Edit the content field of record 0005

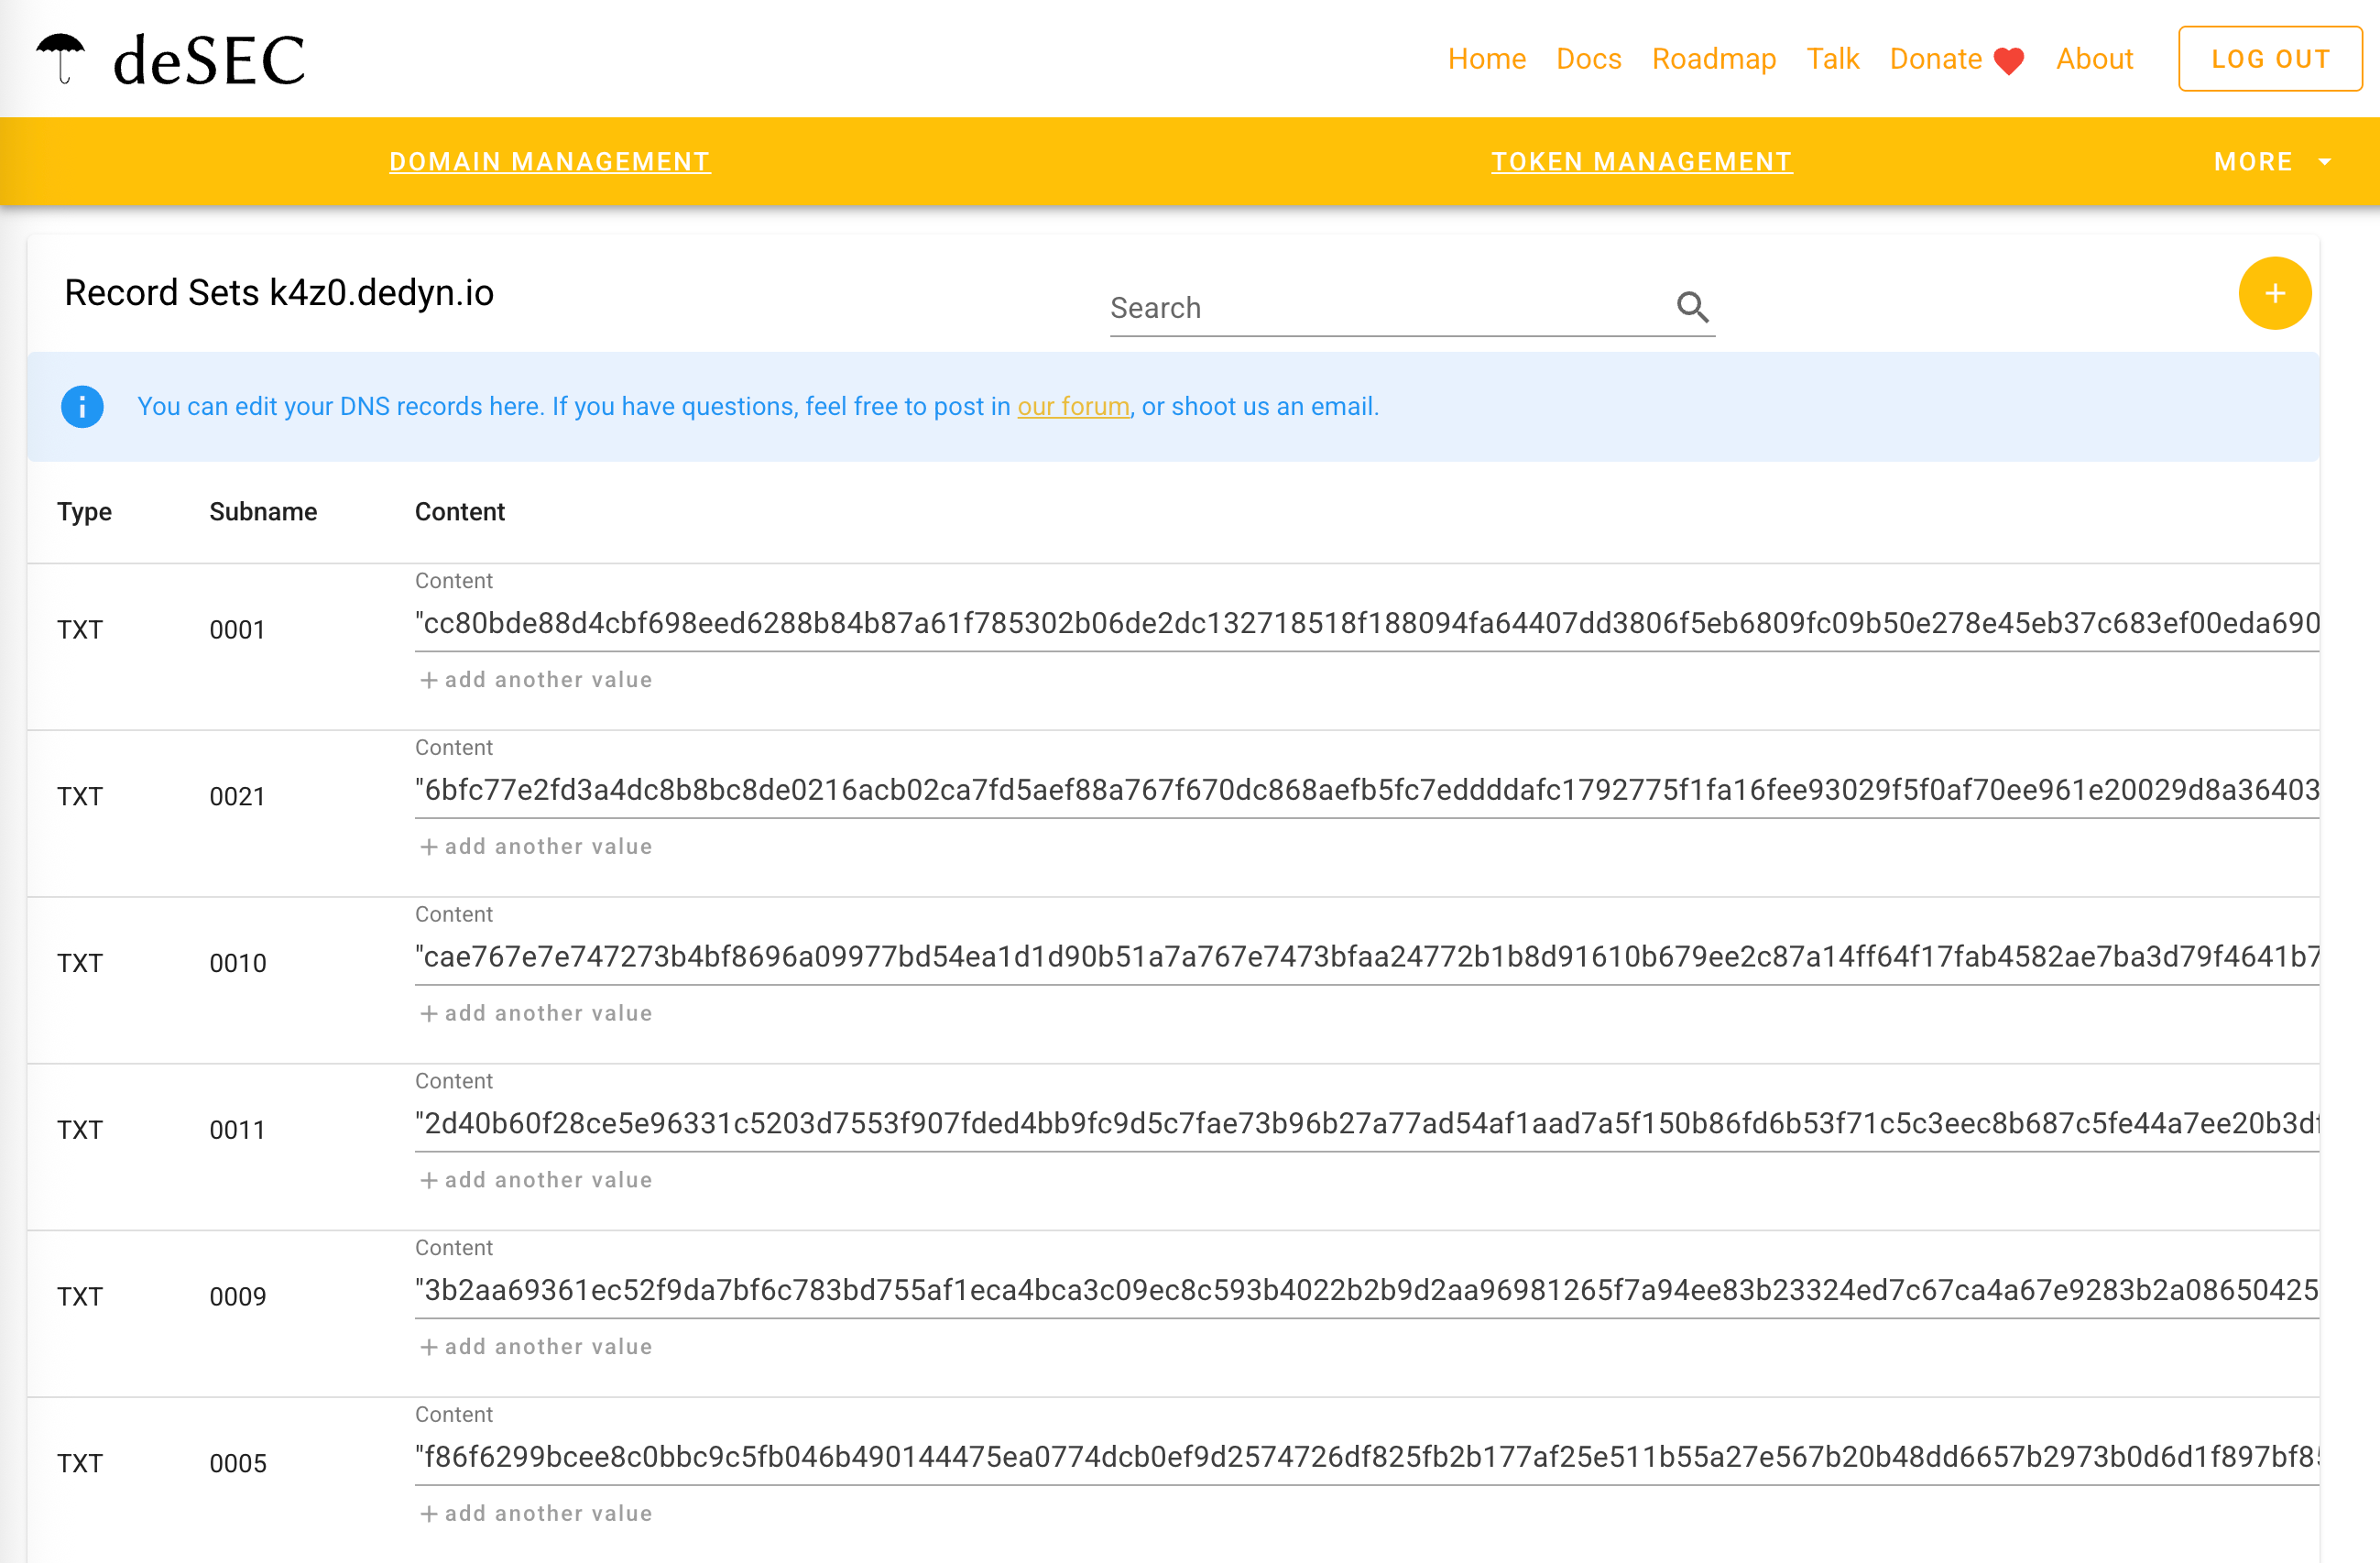click(x=1367, y=1458)
